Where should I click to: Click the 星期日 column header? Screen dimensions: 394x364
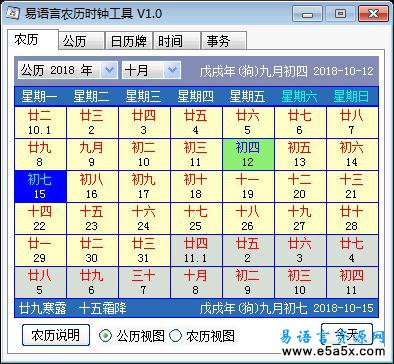pyautogui.click(x=351, y=96)
